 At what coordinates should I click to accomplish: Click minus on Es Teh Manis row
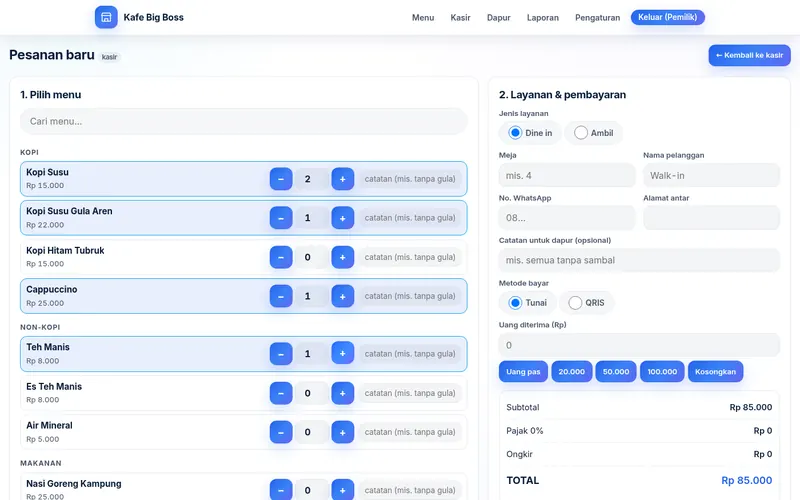click(281, 393)
